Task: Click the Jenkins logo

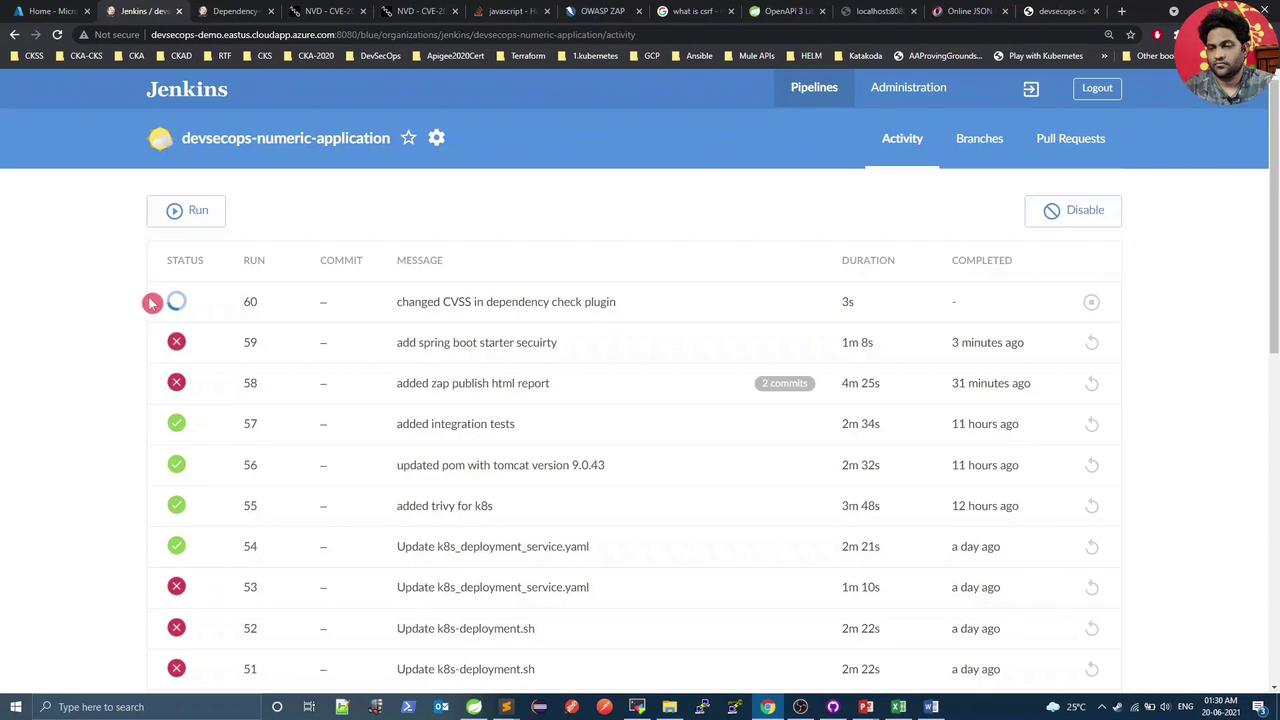Action: (187, 89)
